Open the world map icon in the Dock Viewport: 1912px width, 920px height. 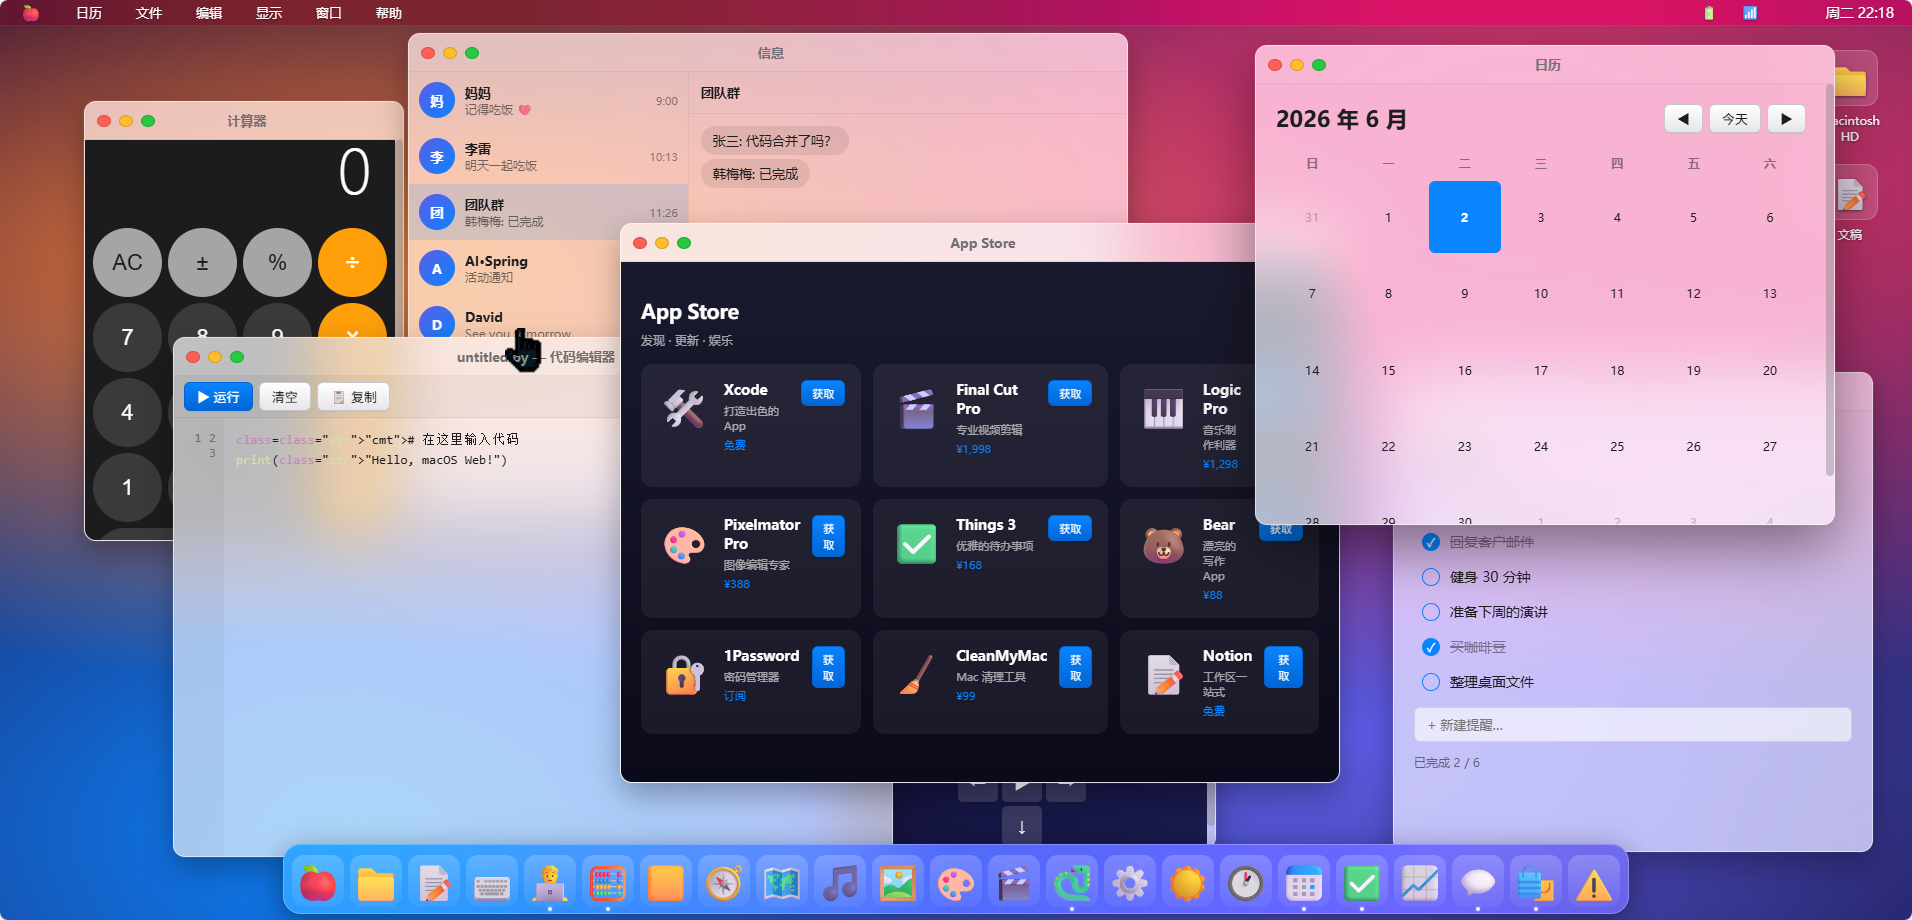coord(782,883)
